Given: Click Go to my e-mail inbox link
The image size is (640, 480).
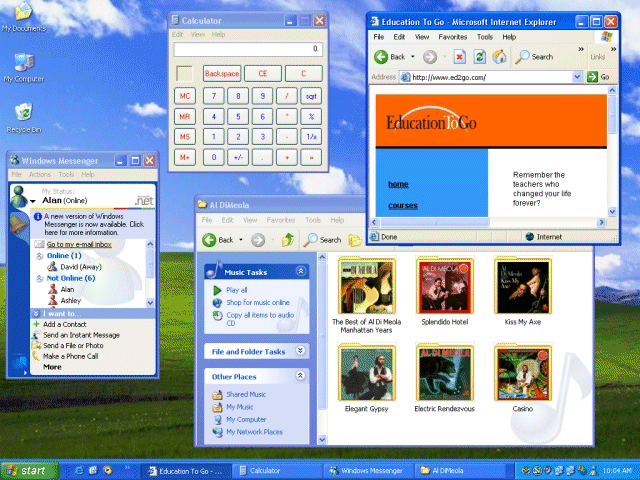Looking at the screenshot, I should pos(79,244).
